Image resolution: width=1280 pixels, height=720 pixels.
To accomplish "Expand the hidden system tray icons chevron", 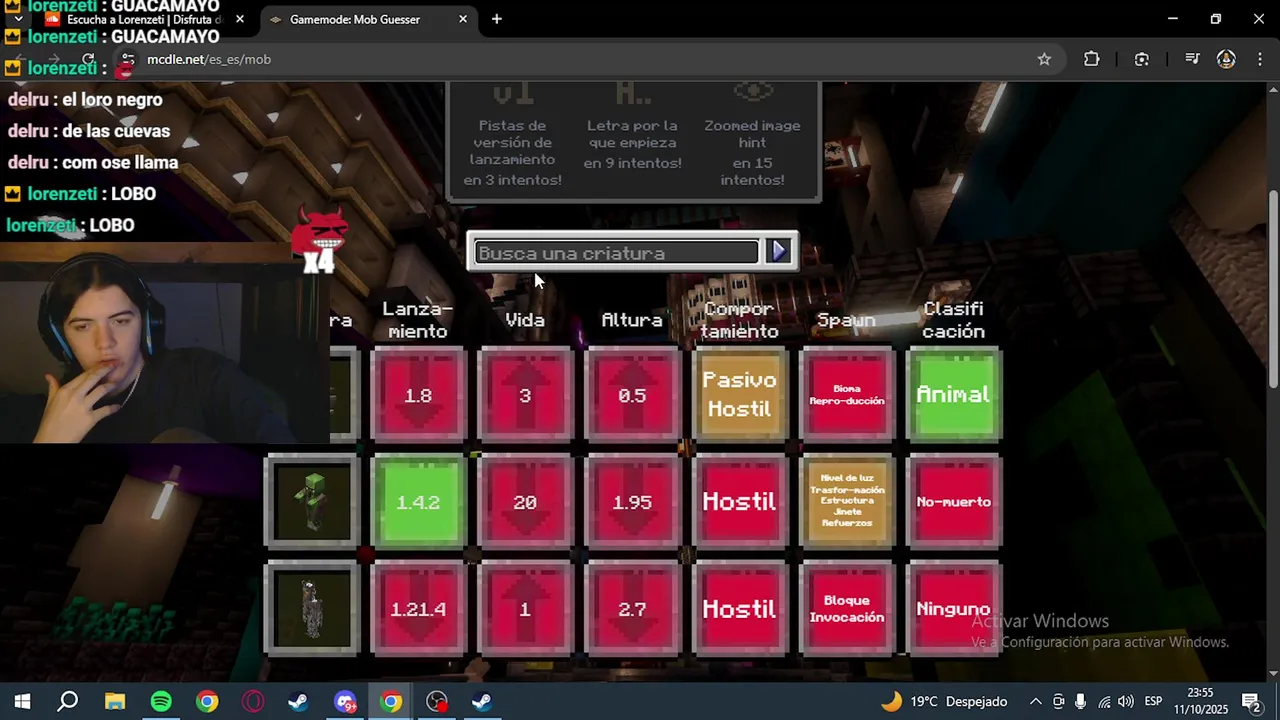I will 1035,702.
